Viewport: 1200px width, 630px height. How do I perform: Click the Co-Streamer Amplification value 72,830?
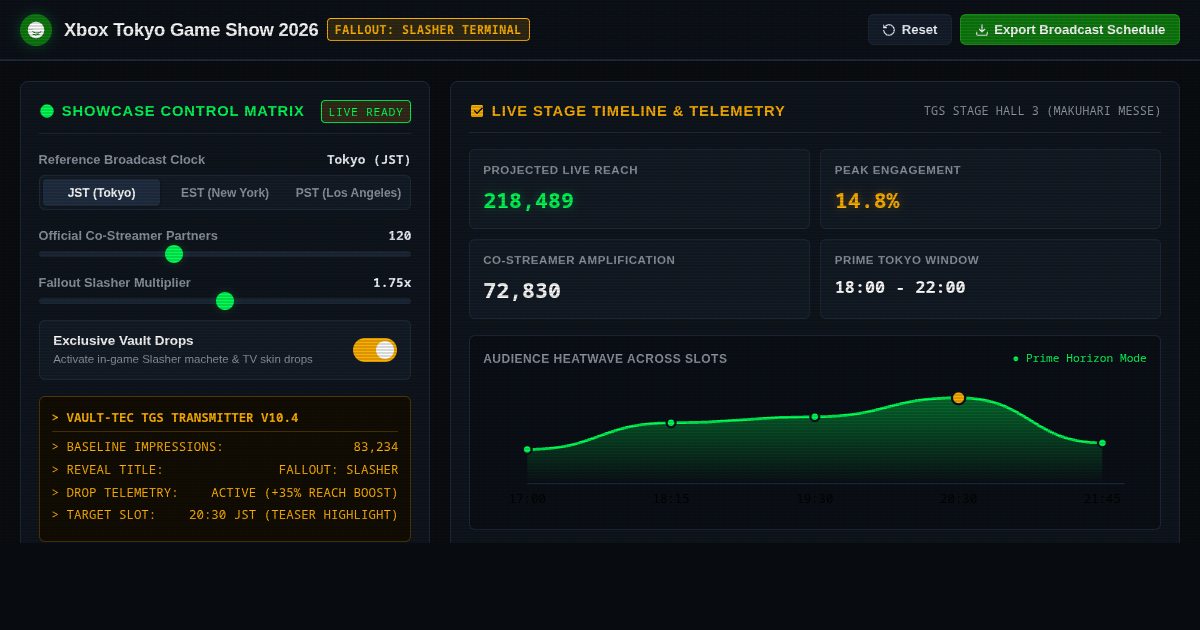[x=522, y=291]
